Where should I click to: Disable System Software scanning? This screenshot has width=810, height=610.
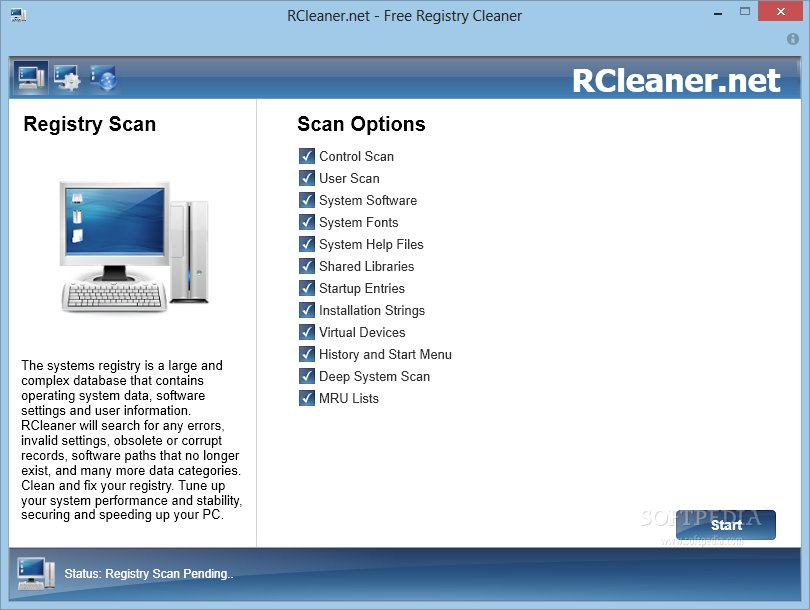pyautogui.click(x=307, y=200)
